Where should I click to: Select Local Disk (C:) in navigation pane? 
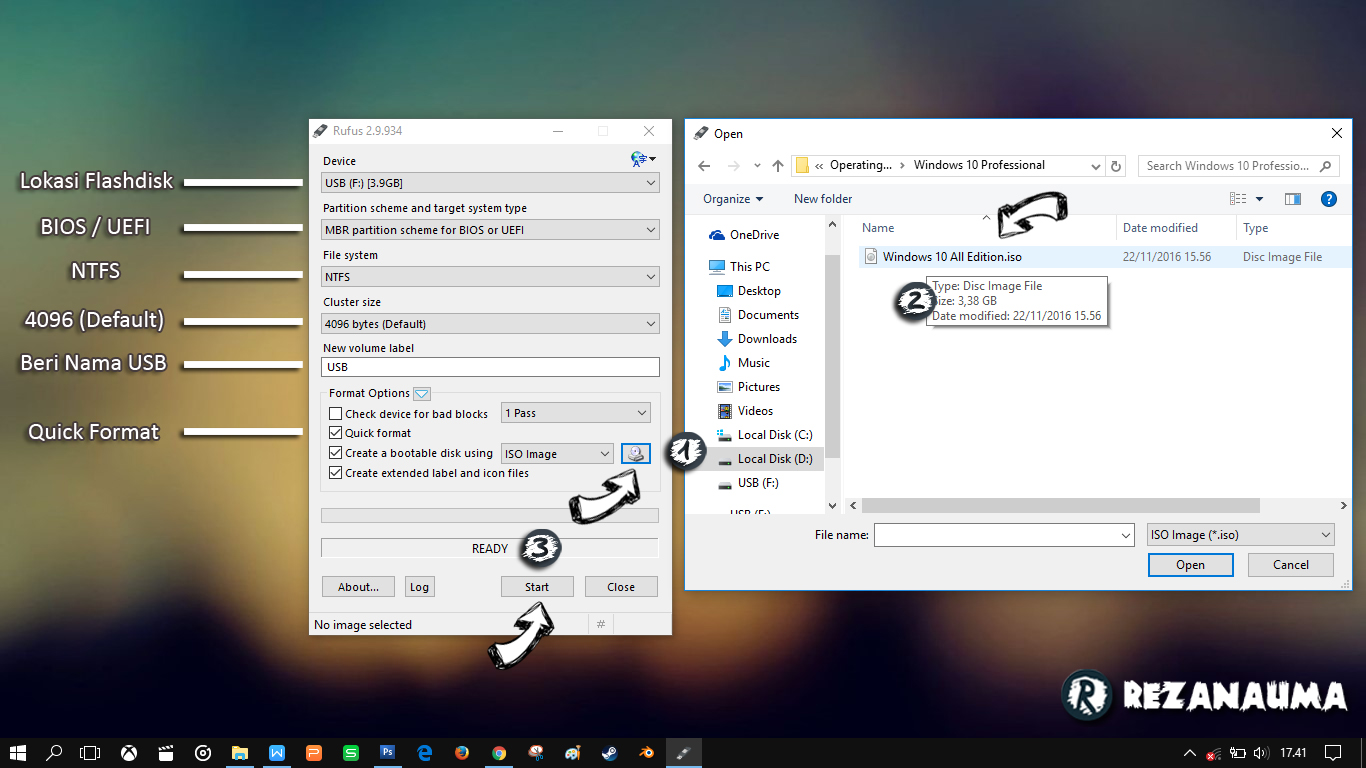(x=774, y=435)
